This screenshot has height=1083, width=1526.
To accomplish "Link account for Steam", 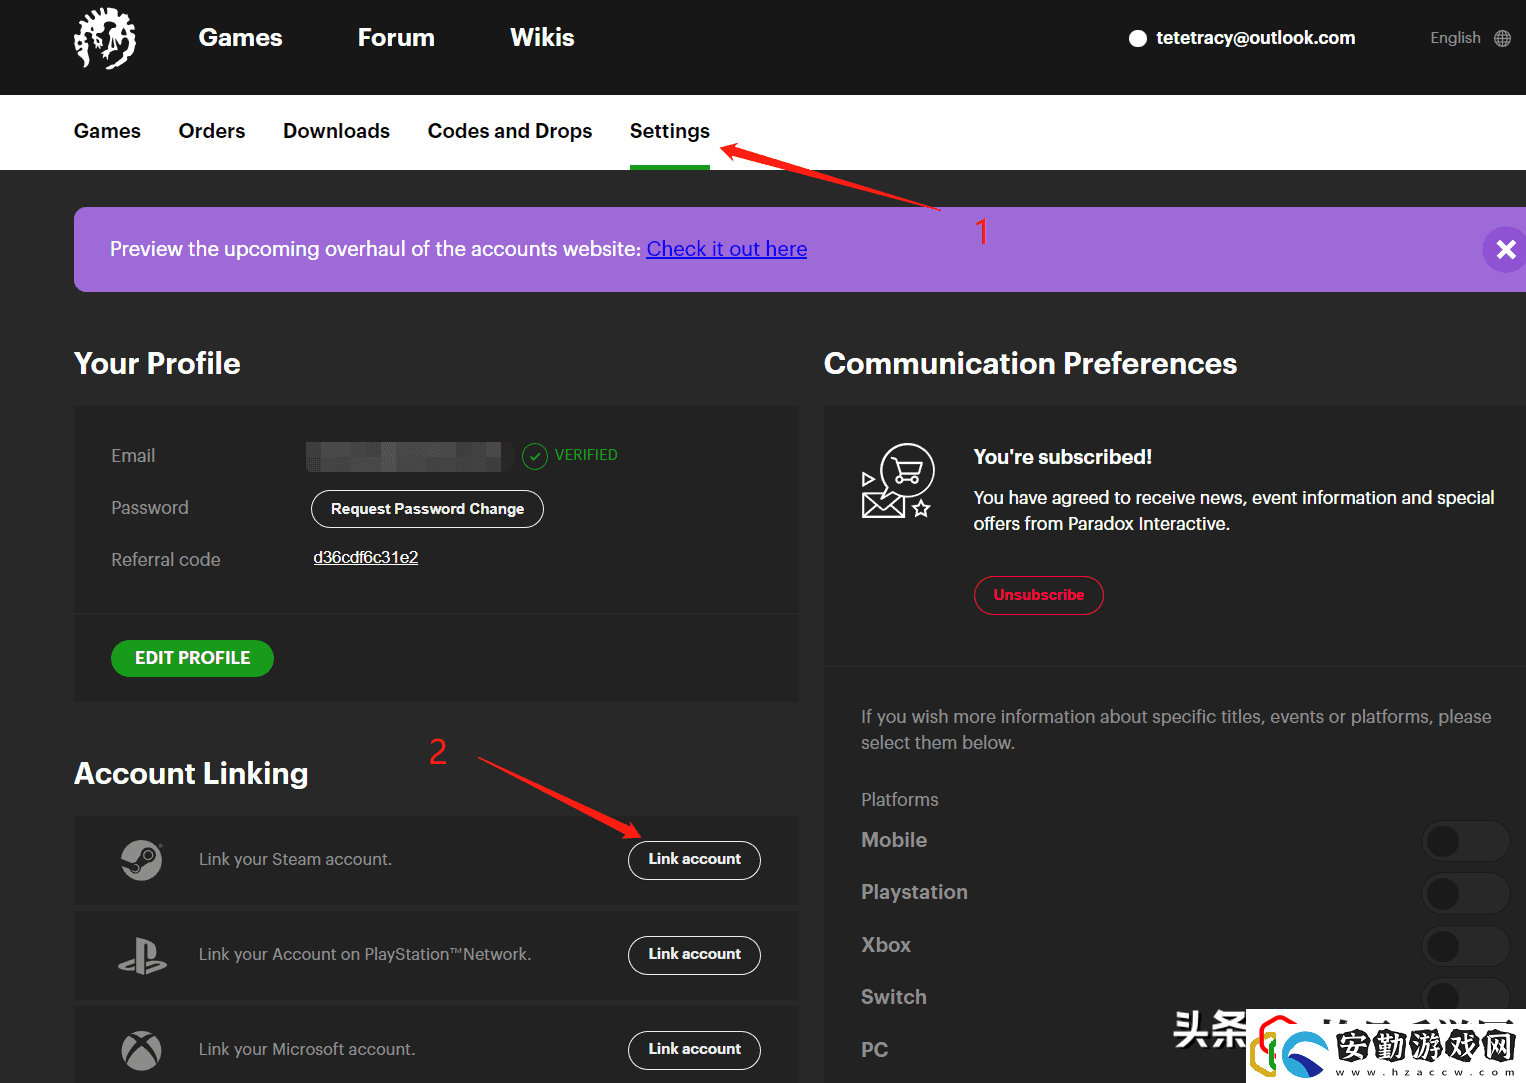I will point(694,860).
